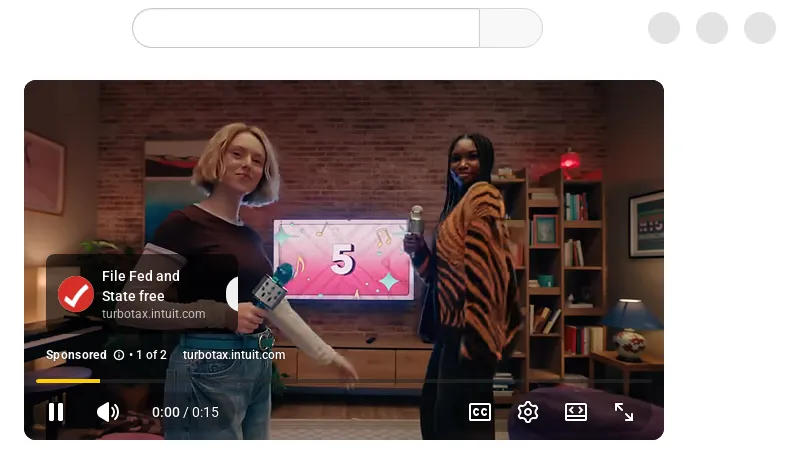Pause the video ad

point(56,412)
